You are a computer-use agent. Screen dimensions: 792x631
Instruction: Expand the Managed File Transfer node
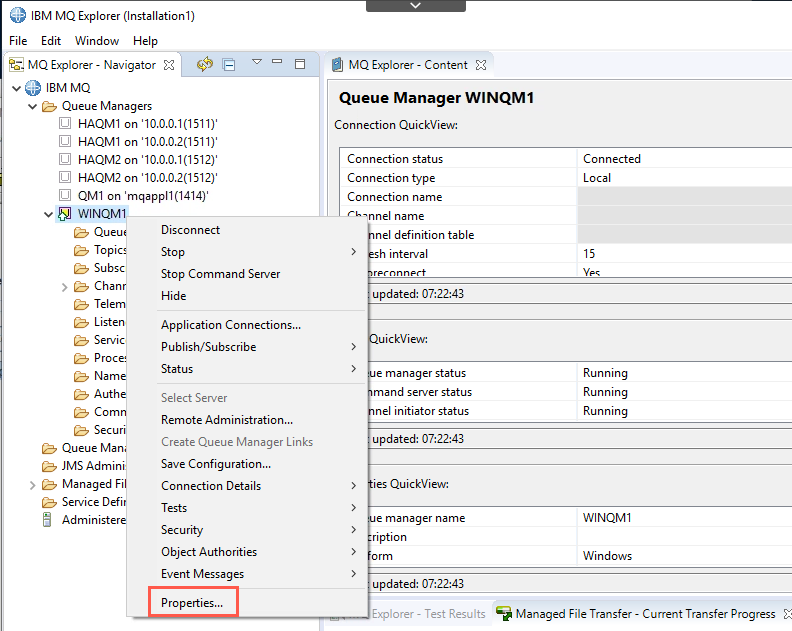click(x=32, y=485)
